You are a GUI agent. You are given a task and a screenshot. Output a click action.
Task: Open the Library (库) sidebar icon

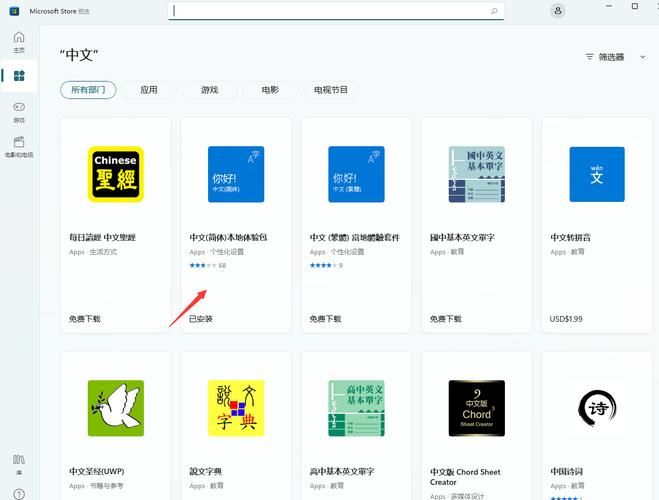[19, 463]
